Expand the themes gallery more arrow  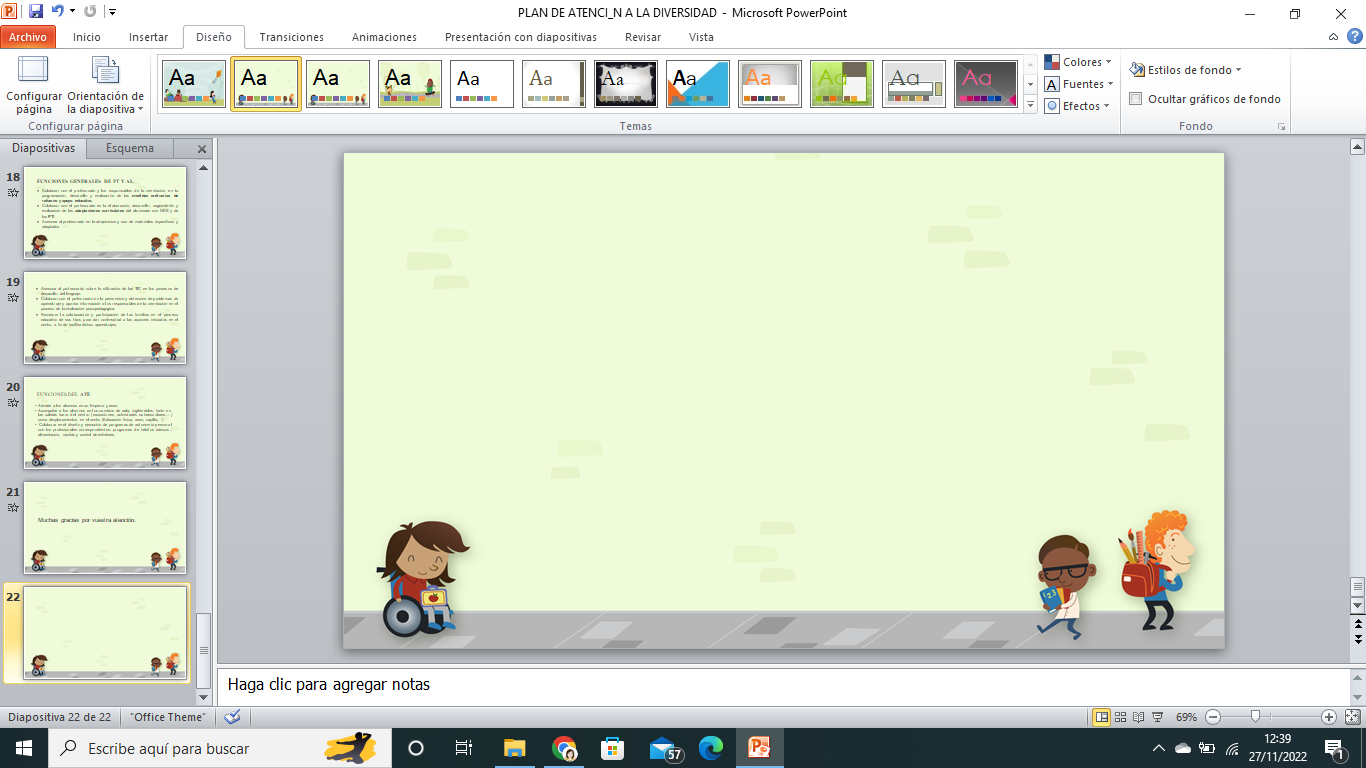[1030, 105]
